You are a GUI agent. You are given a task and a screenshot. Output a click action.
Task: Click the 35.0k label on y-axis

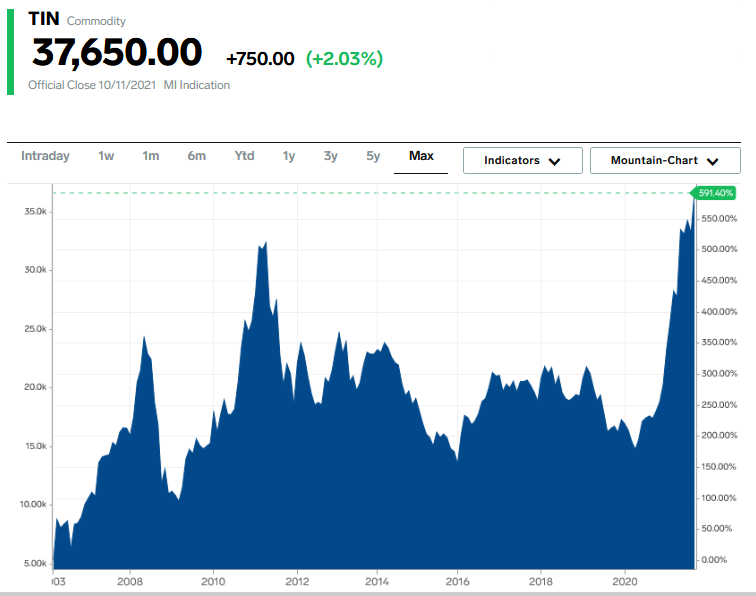click(x=36, y=212)
